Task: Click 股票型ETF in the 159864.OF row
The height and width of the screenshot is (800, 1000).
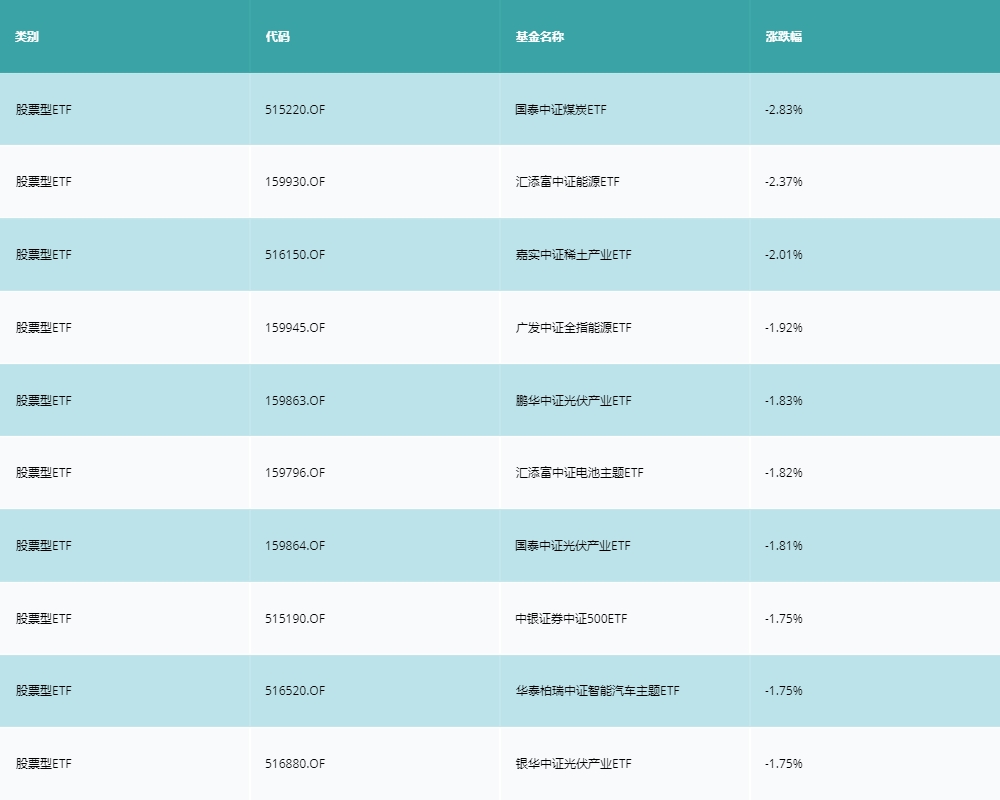Action: click(43, 545)
